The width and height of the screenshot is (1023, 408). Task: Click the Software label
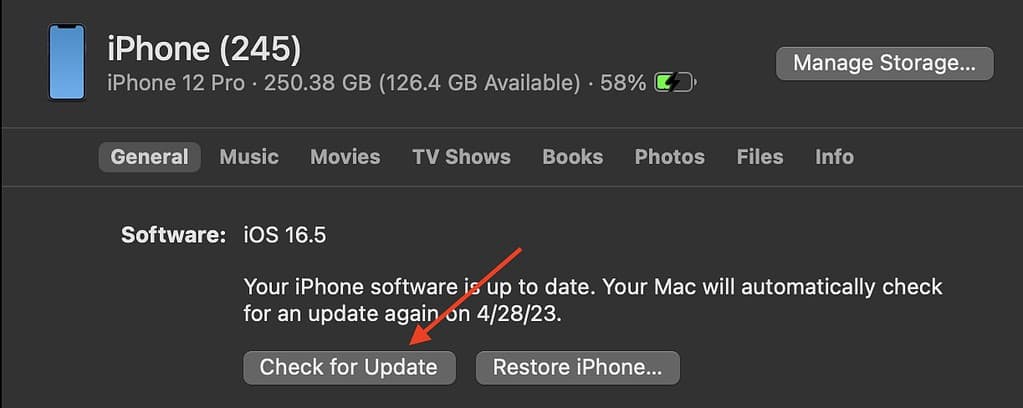click(174, 235)
